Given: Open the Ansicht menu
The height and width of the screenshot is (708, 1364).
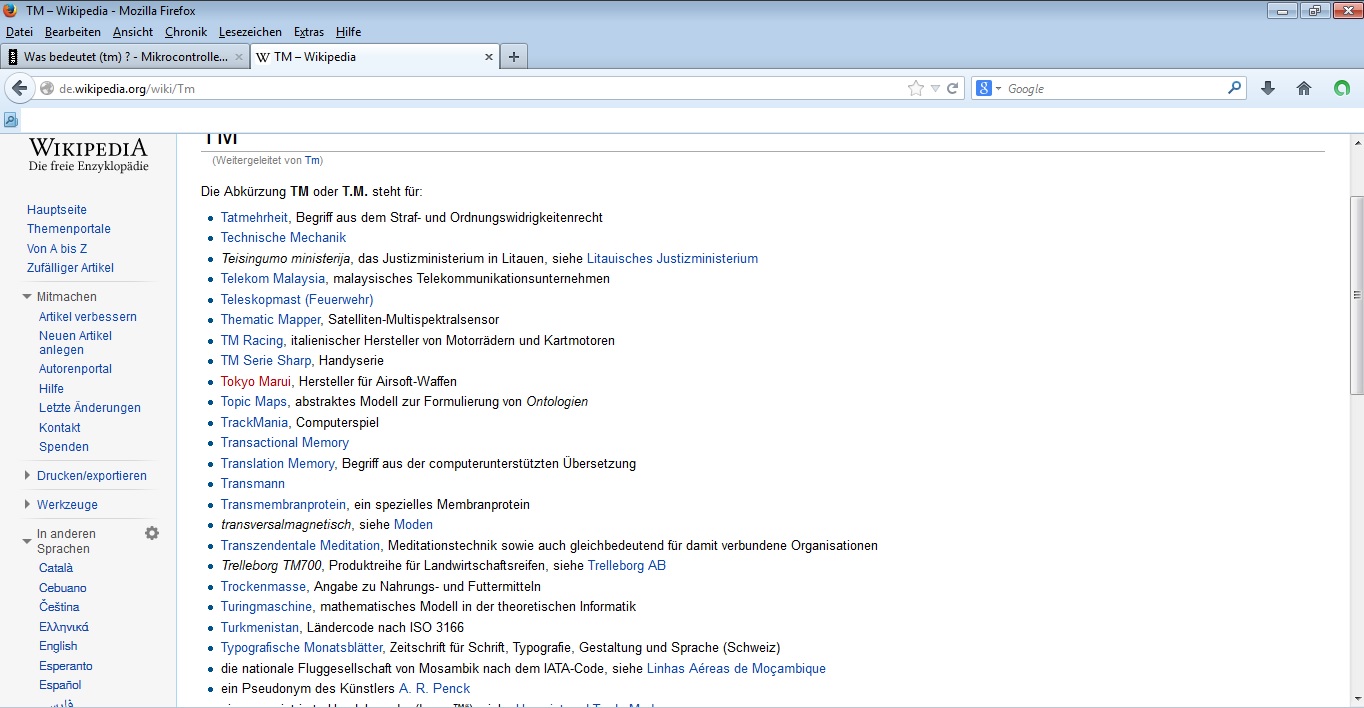Looking at the screenshot, I should tap(133, 32).
